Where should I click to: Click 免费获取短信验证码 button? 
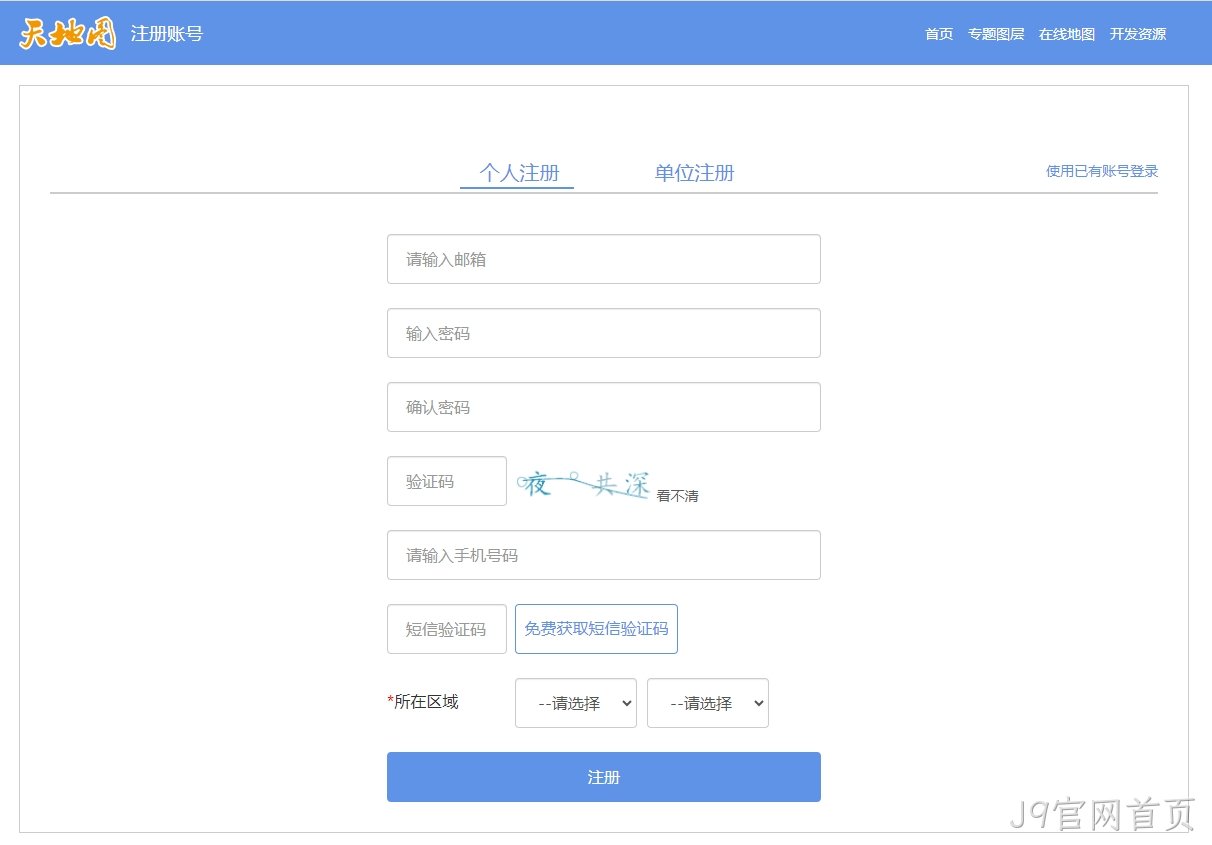596,629
